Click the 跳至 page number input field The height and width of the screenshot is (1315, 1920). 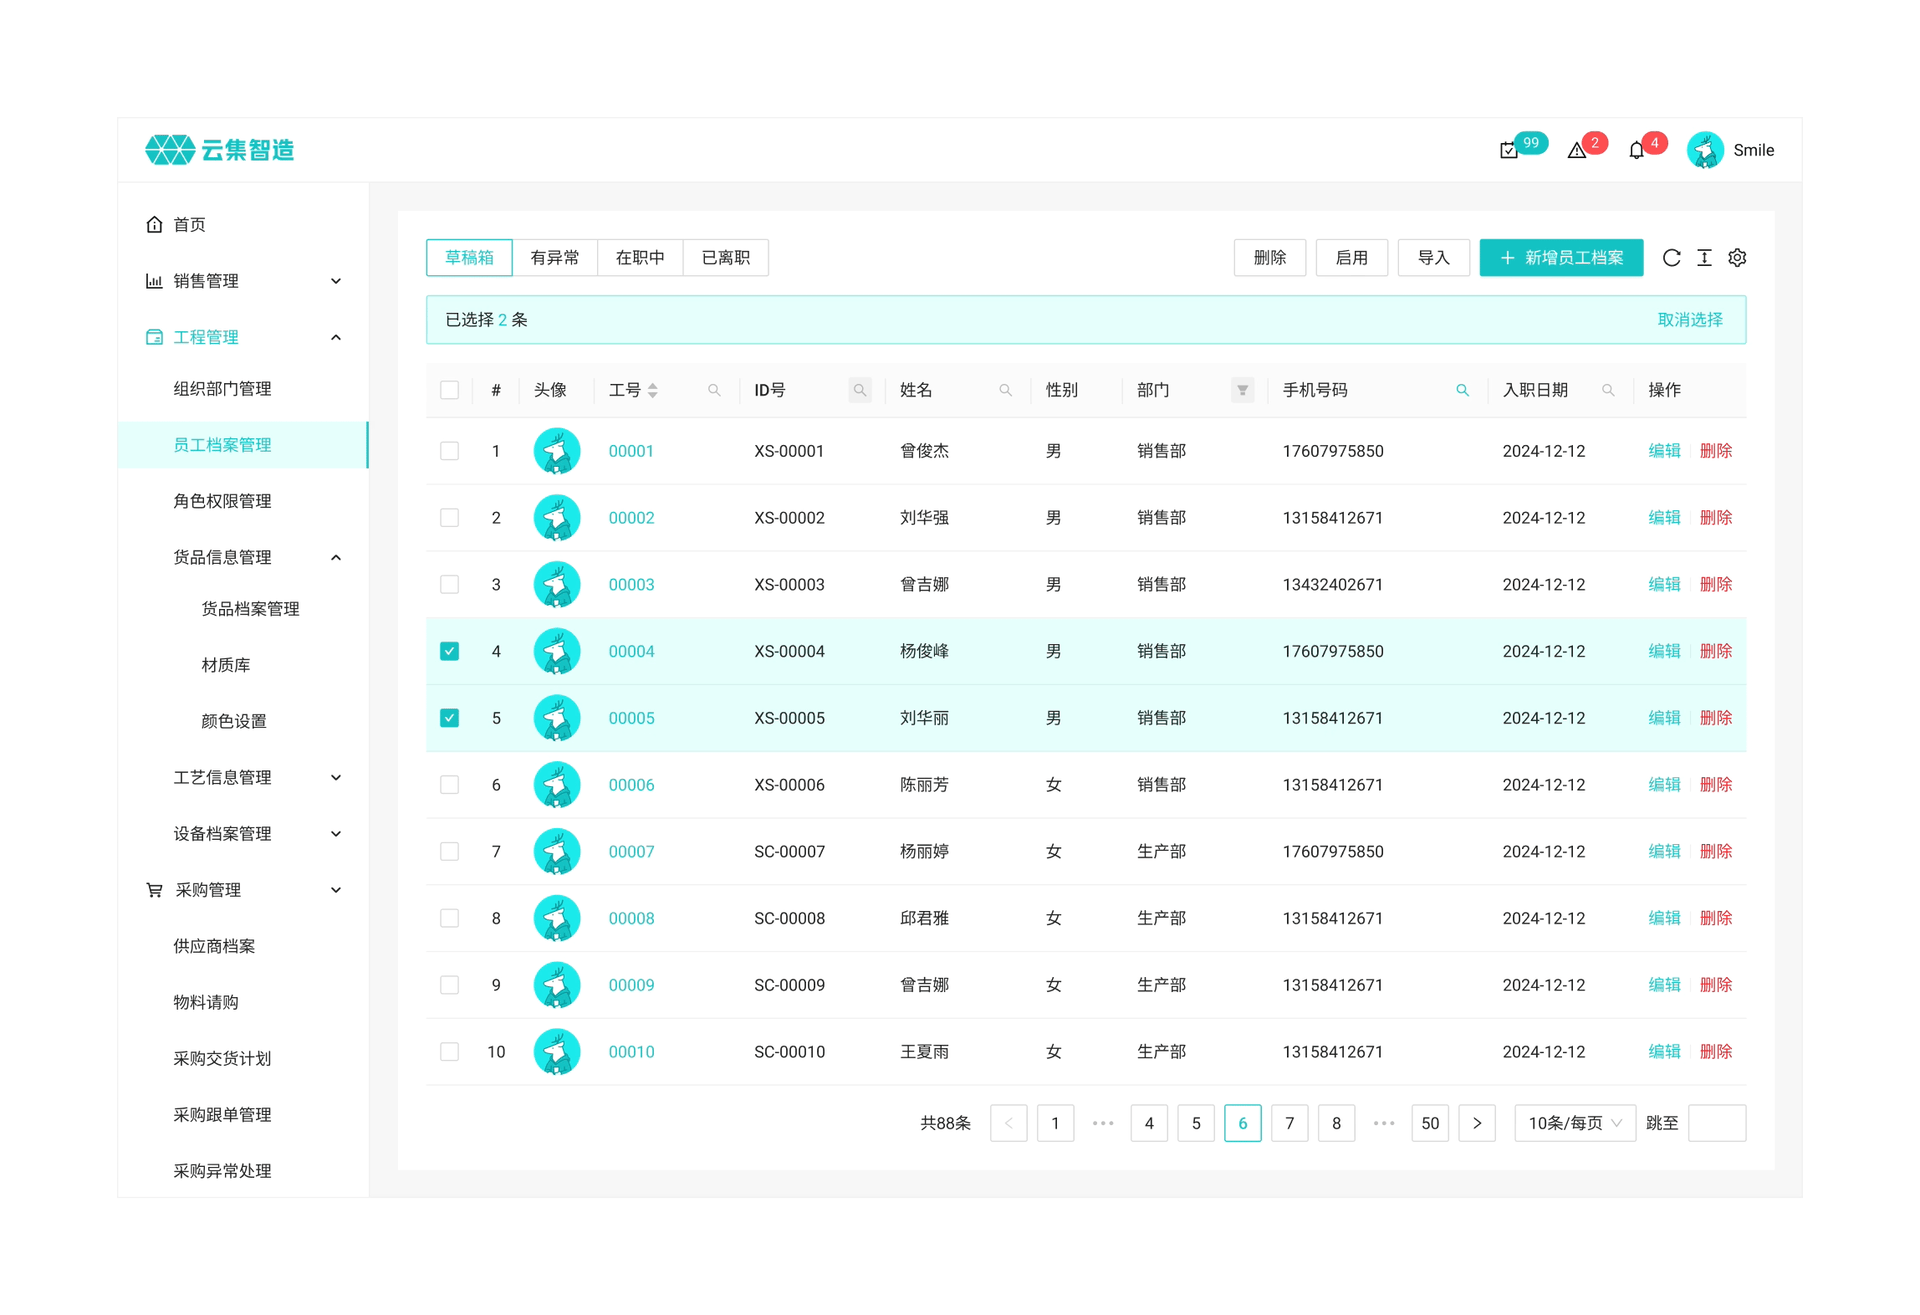(1716, 1124)
